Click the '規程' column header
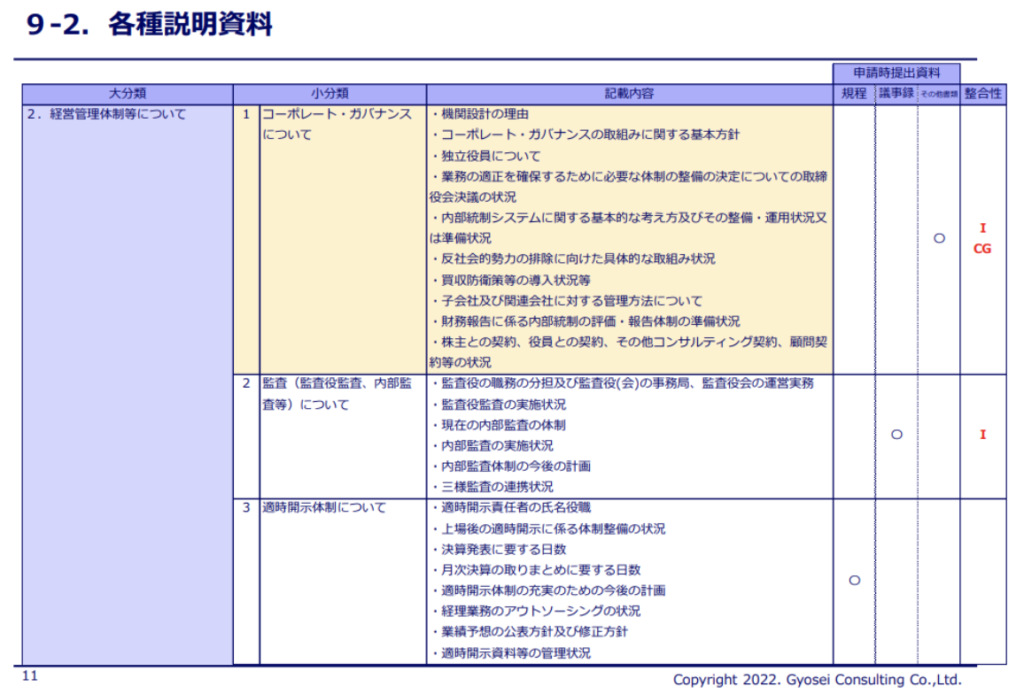Screen dimensions: 1024x694 (x=854, y=93)
